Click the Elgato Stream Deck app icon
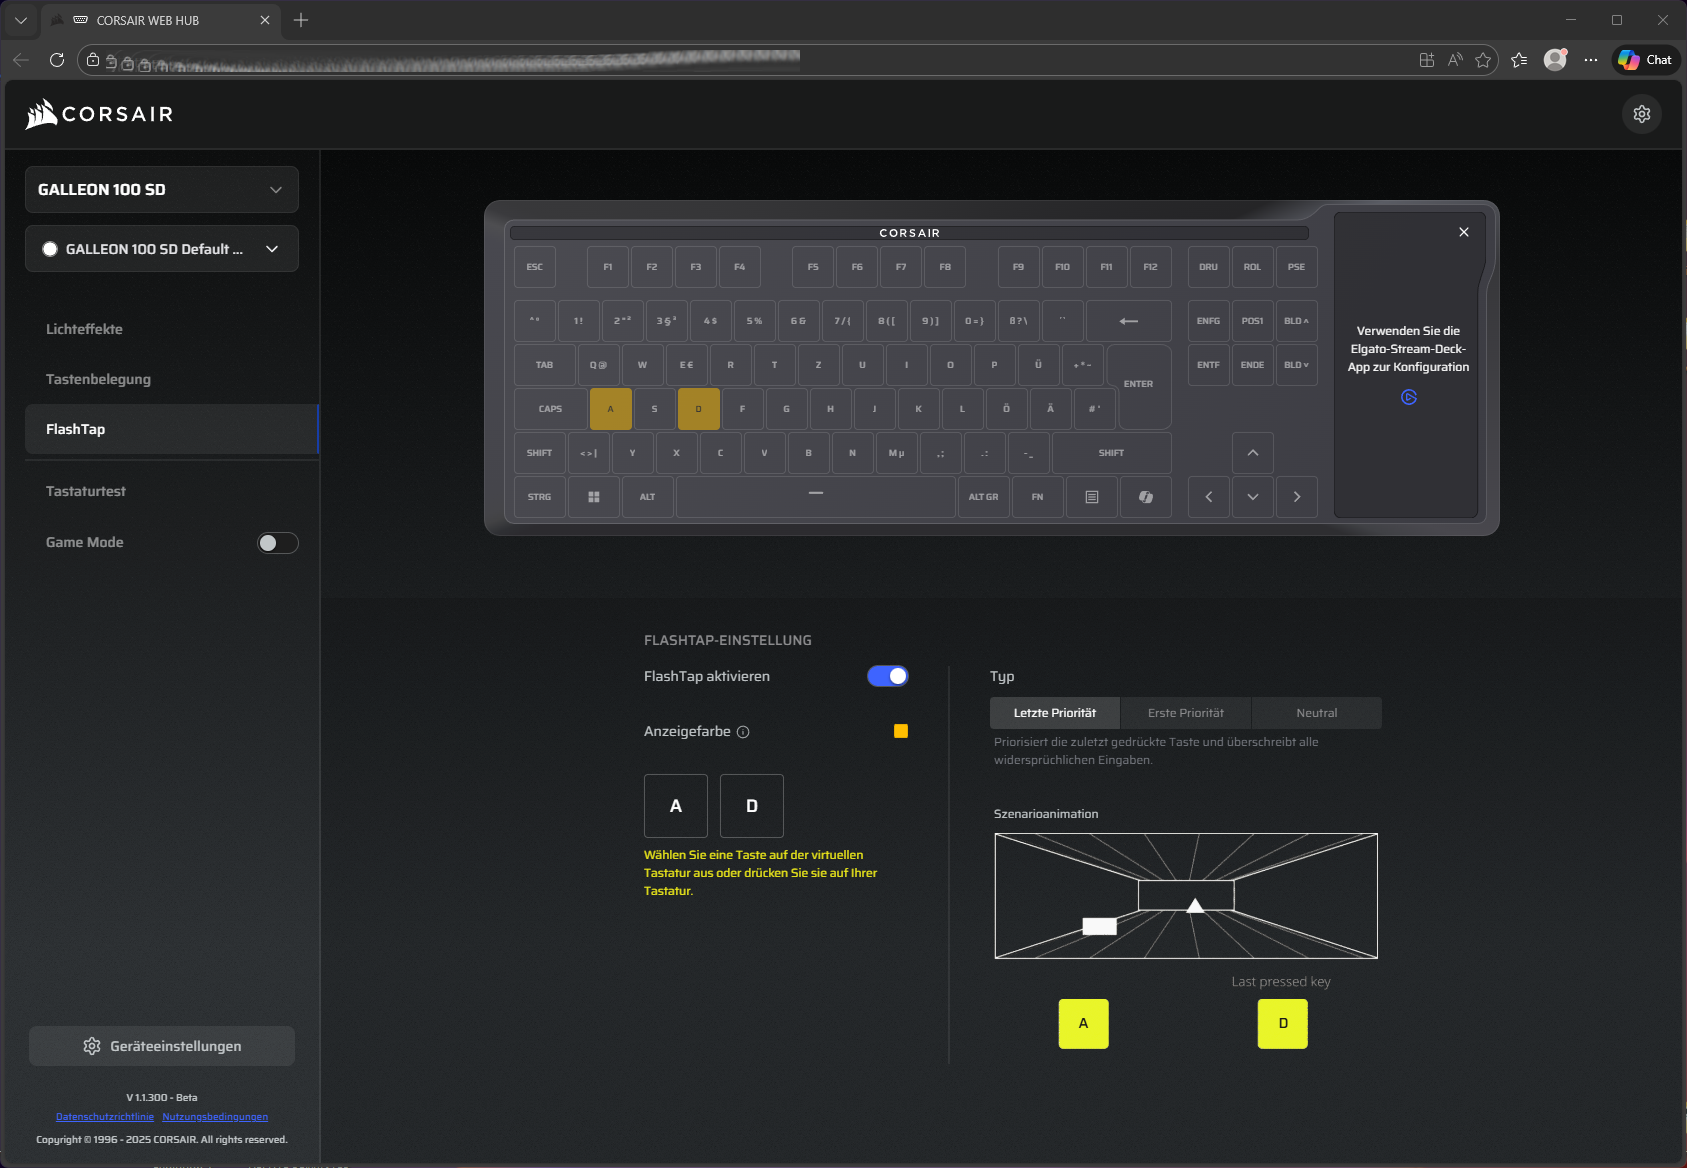Image resolution: width=1687 pixels, height=1168 pixels. pos(1408,397)
